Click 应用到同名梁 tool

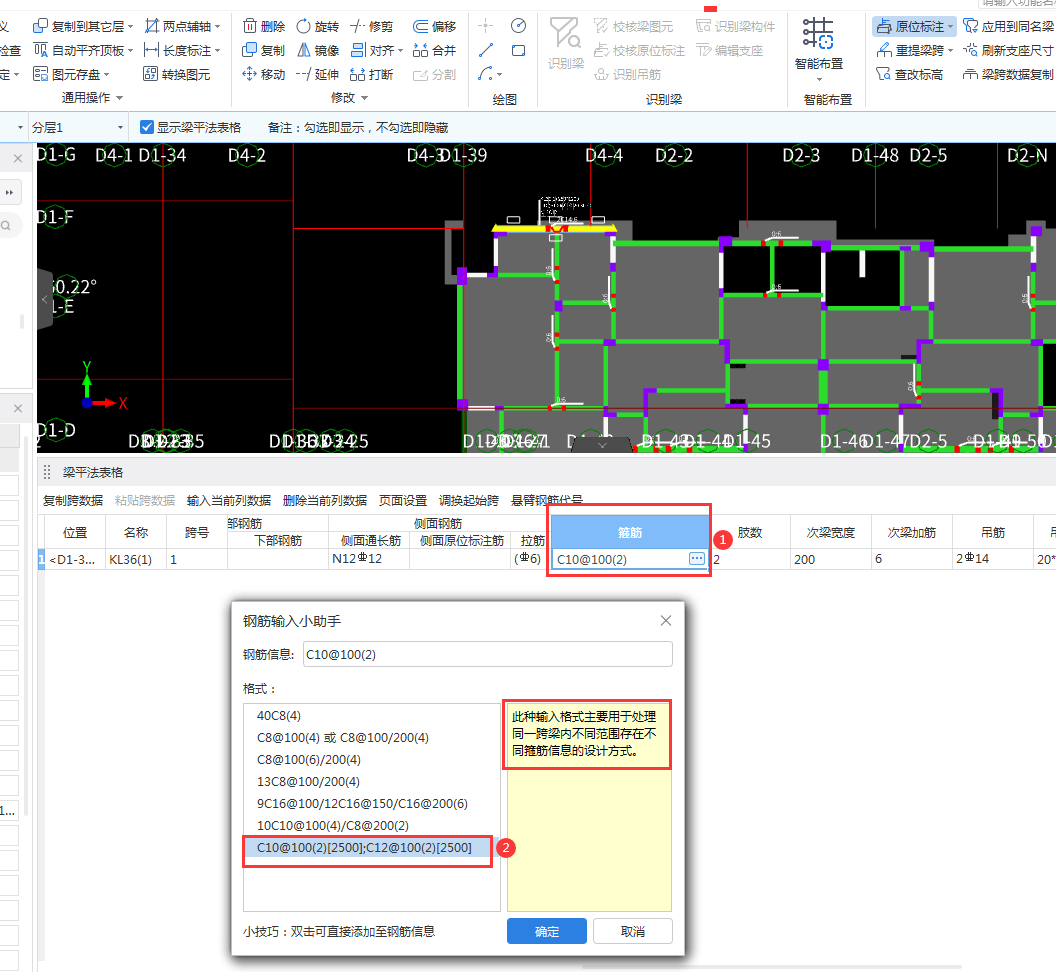tap(1009, 26)
